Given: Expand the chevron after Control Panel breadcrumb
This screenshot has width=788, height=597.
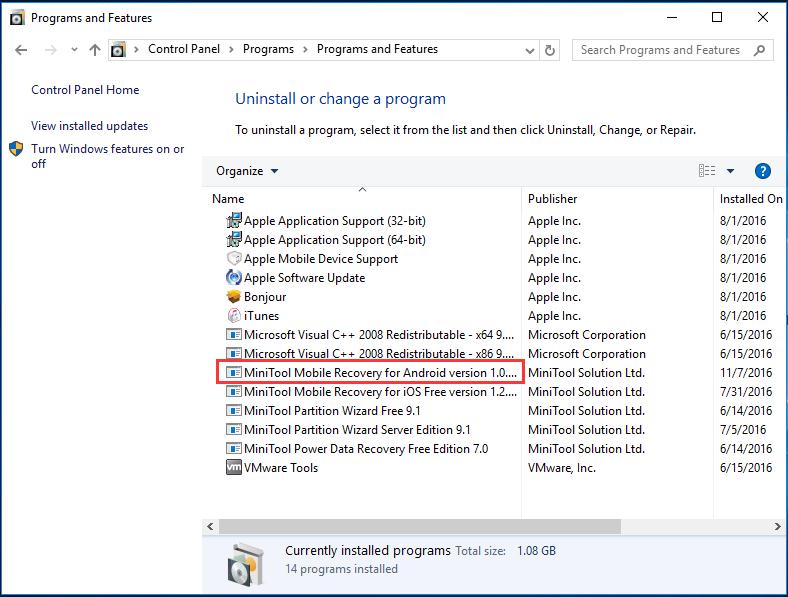Looking at the screenshot, I should (x=231, y=49).
